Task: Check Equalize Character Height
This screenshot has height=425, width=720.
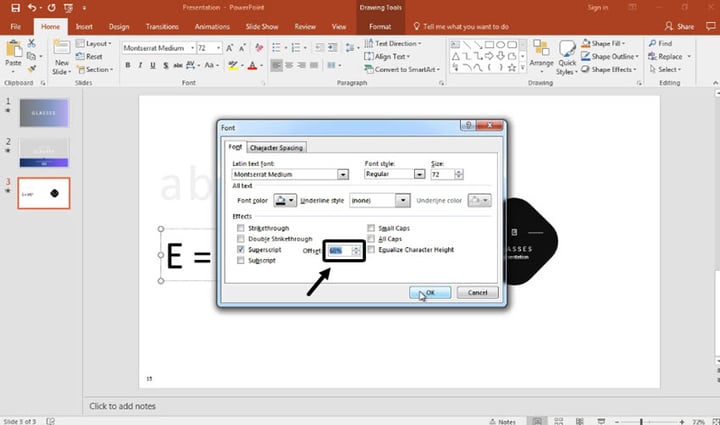Action: coord(371,249)
